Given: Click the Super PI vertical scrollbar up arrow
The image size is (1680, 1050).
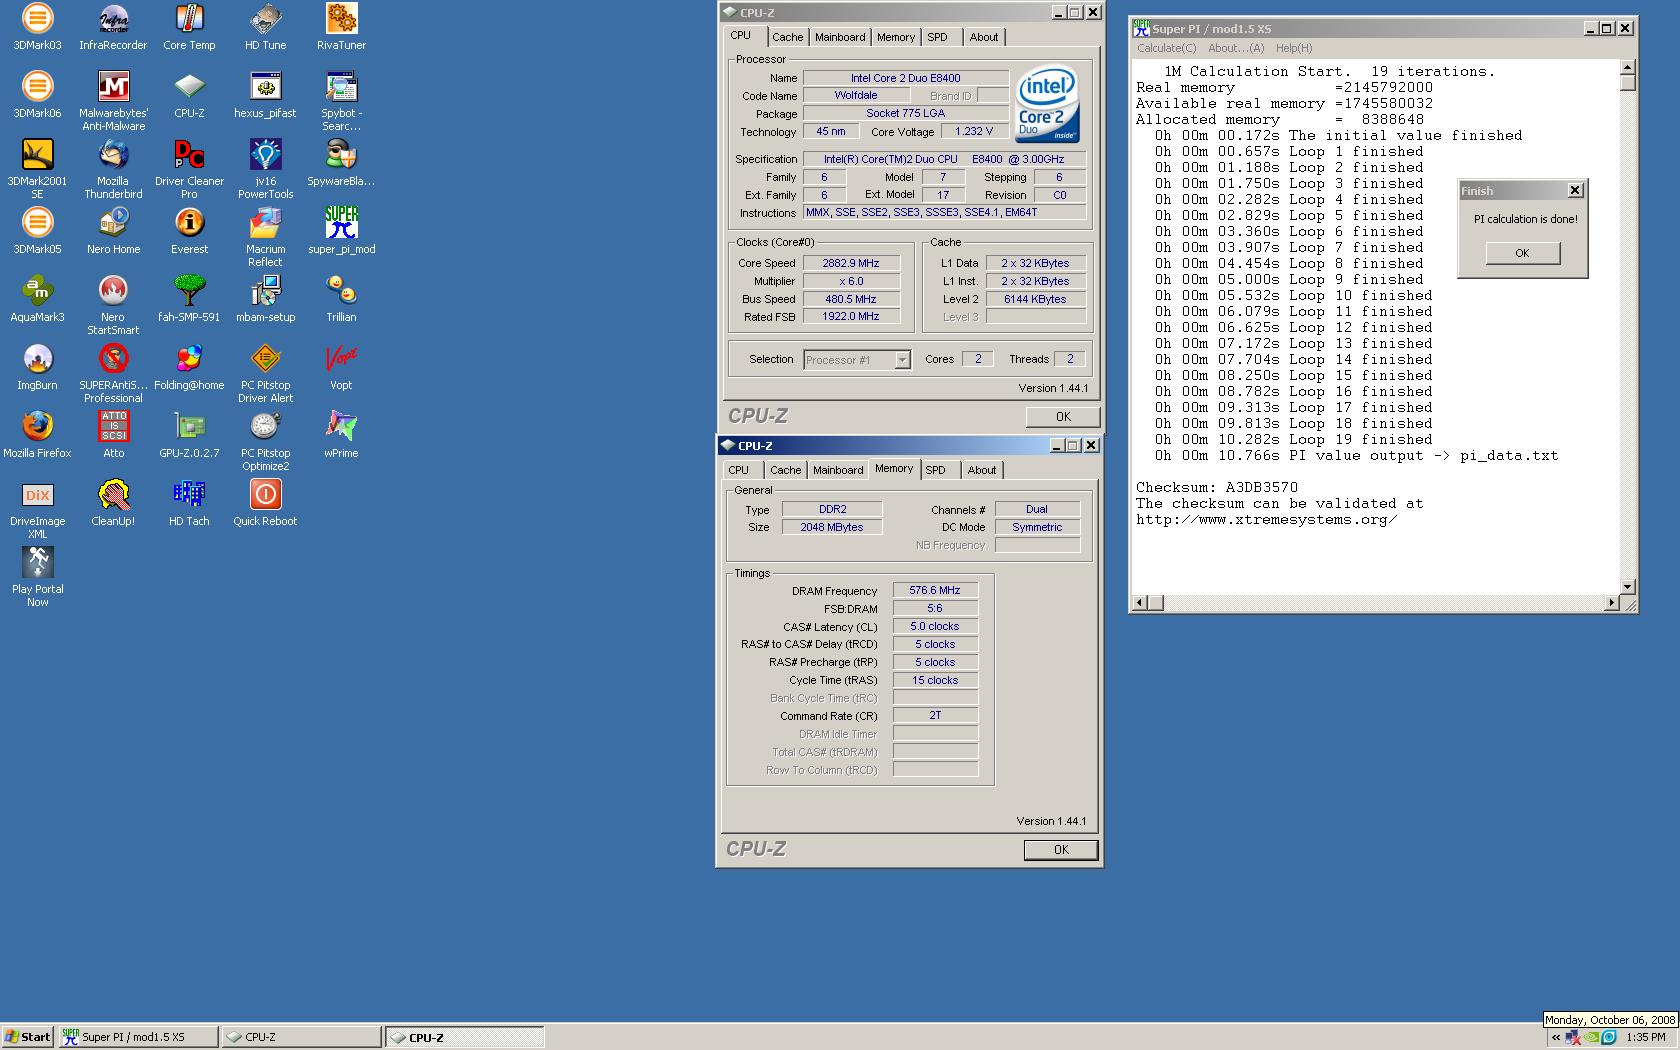Looking at the screenshot, I should pos(1627,67).
